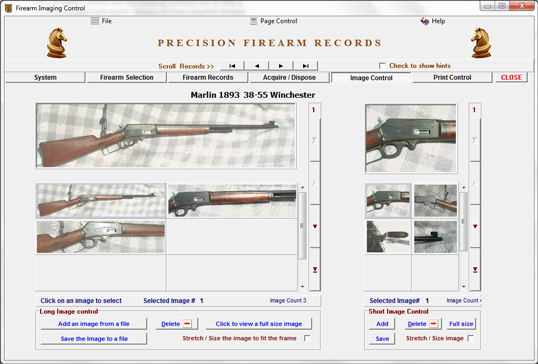Switch to the Firearm Selection tab
The image size is (538, 364).
tap(127, 78)
